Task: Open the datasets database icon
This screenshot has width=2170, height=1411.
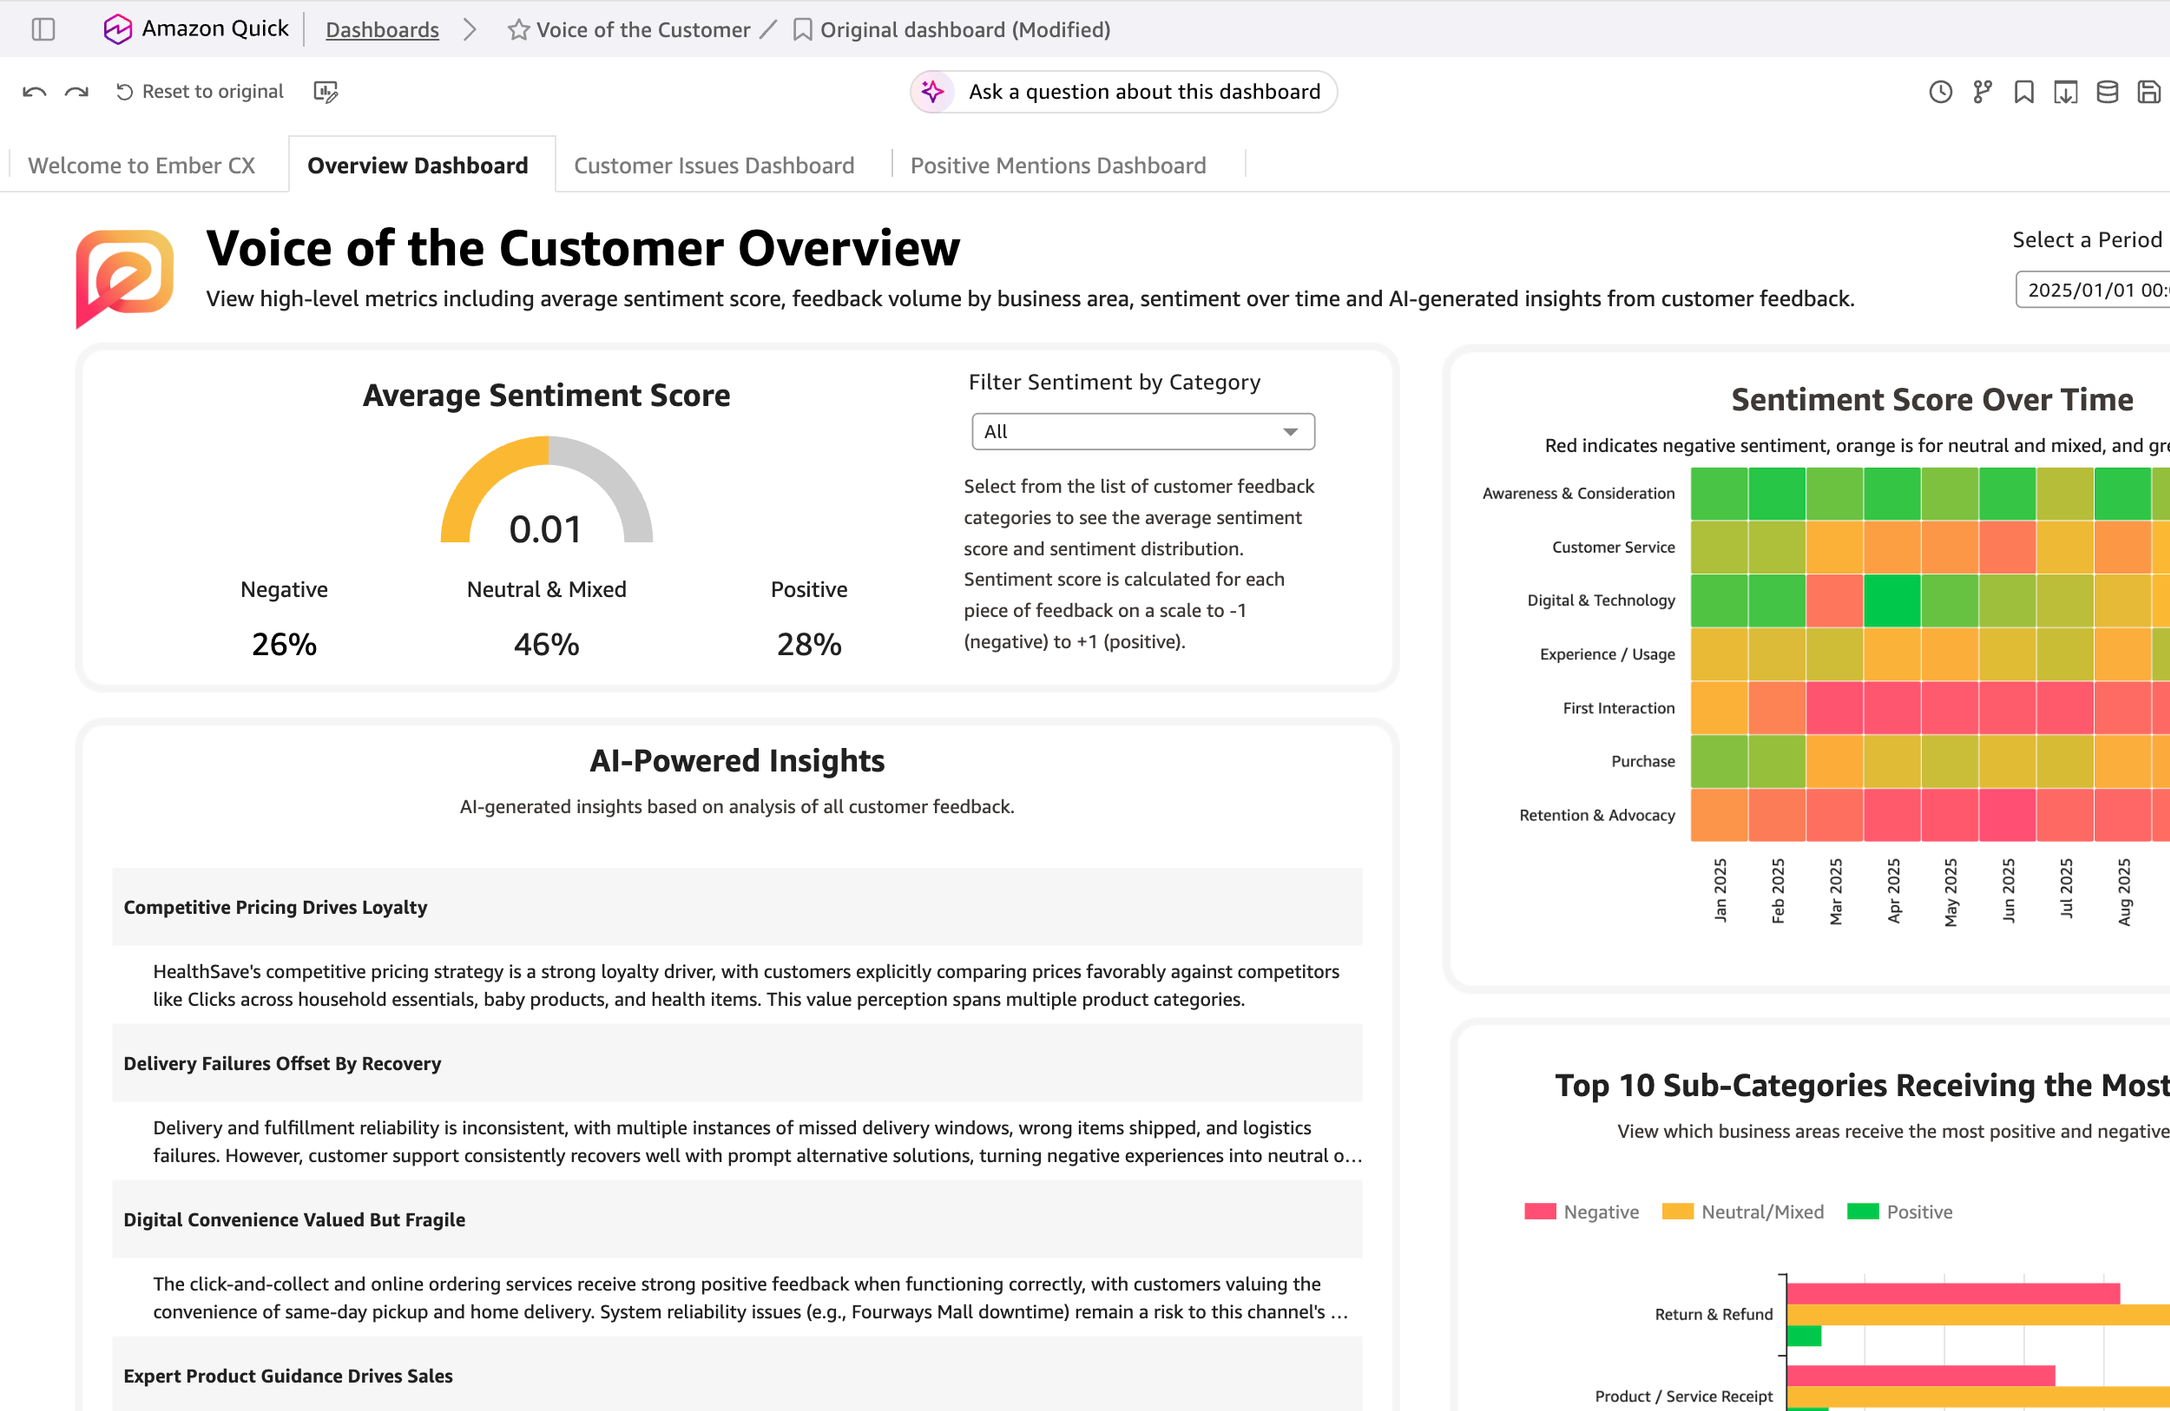Action: (2107, 92)
